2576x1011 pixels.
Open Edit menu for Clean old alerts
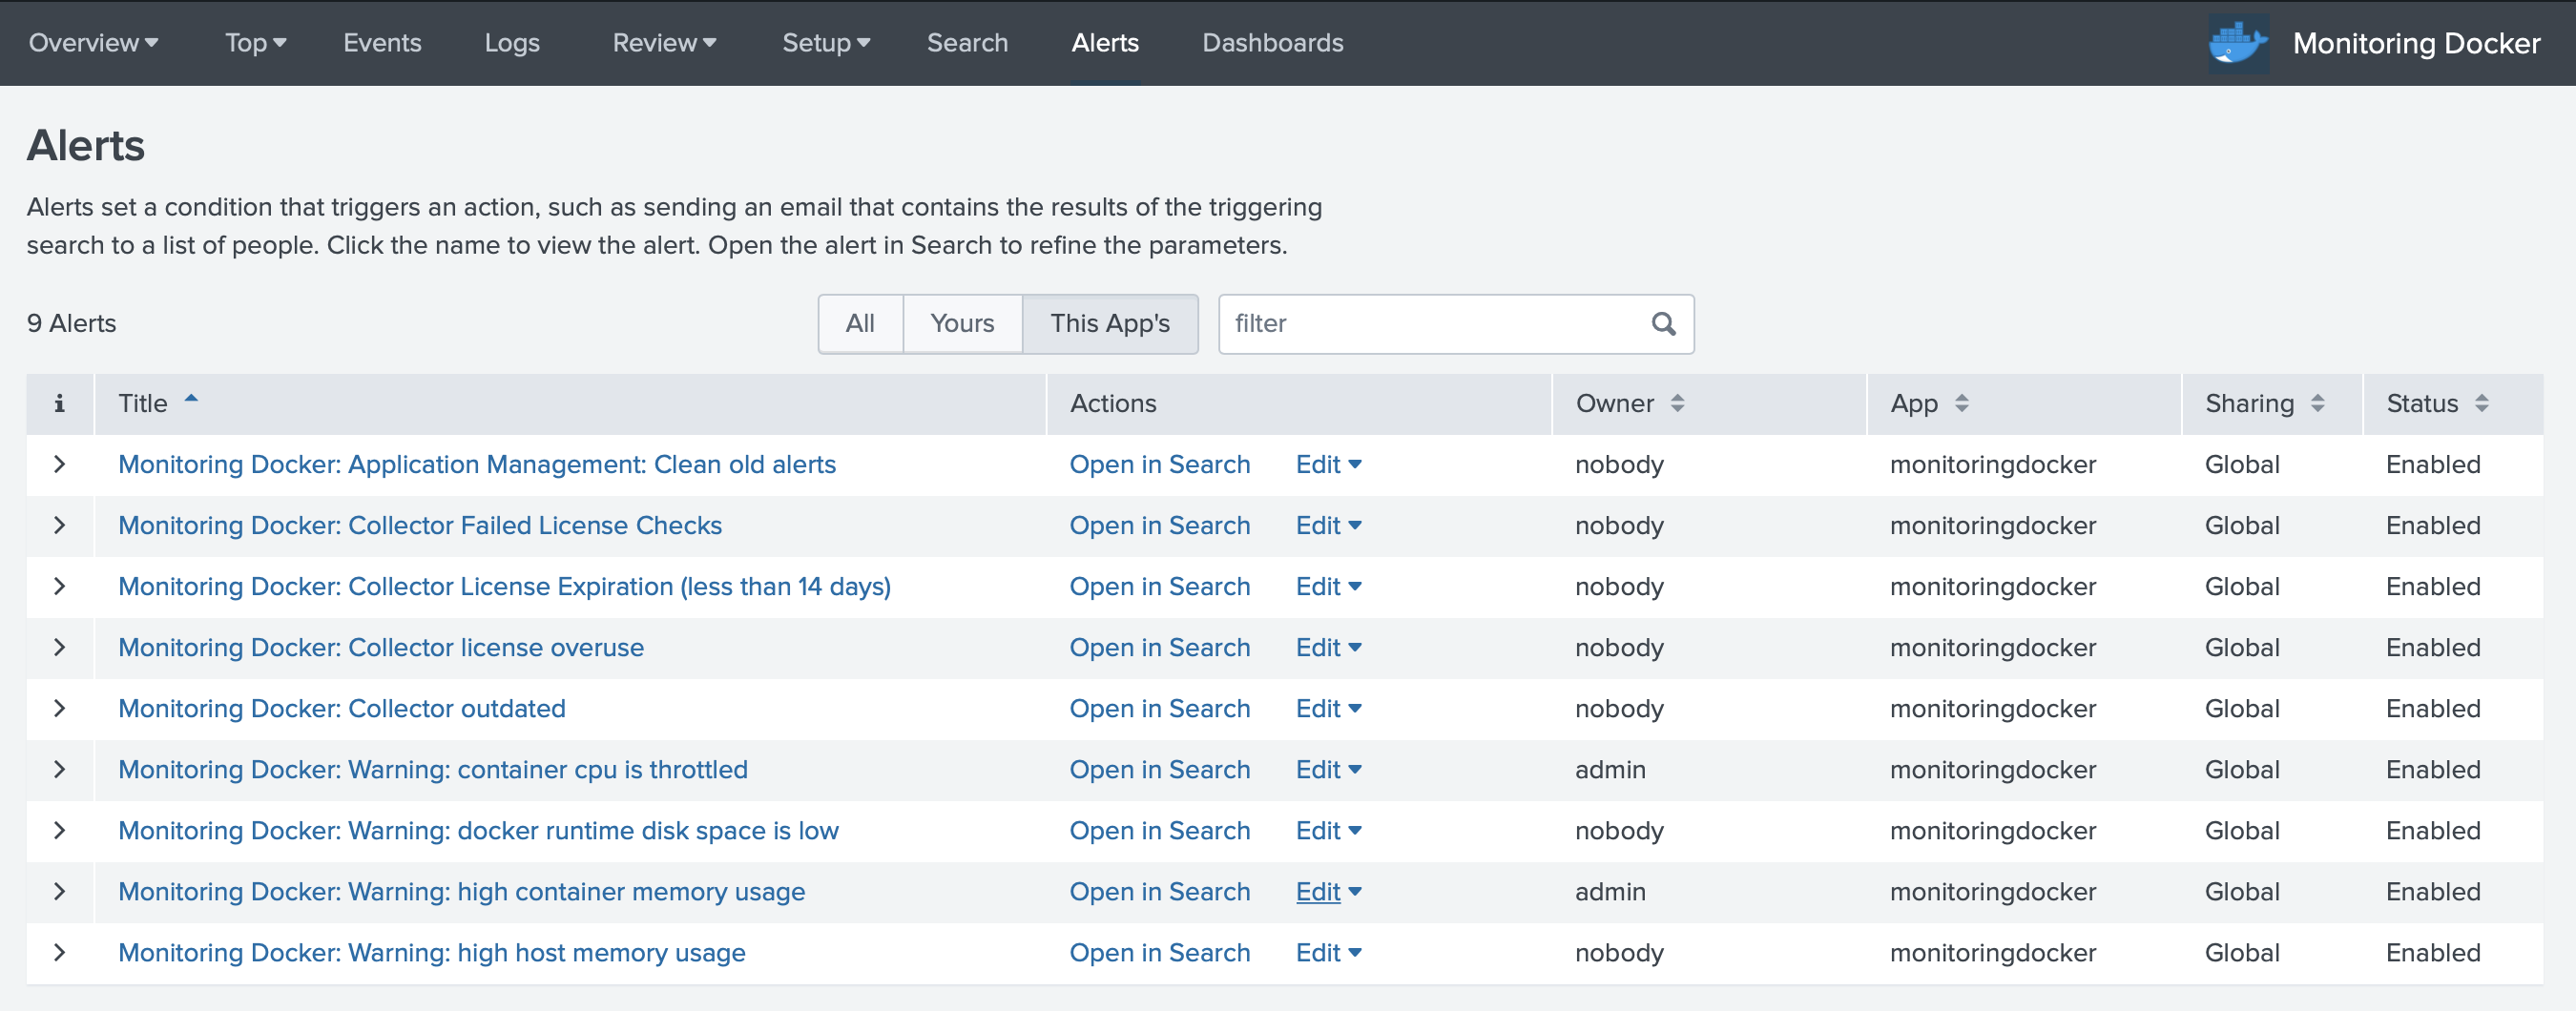[x=1328, y=464]
